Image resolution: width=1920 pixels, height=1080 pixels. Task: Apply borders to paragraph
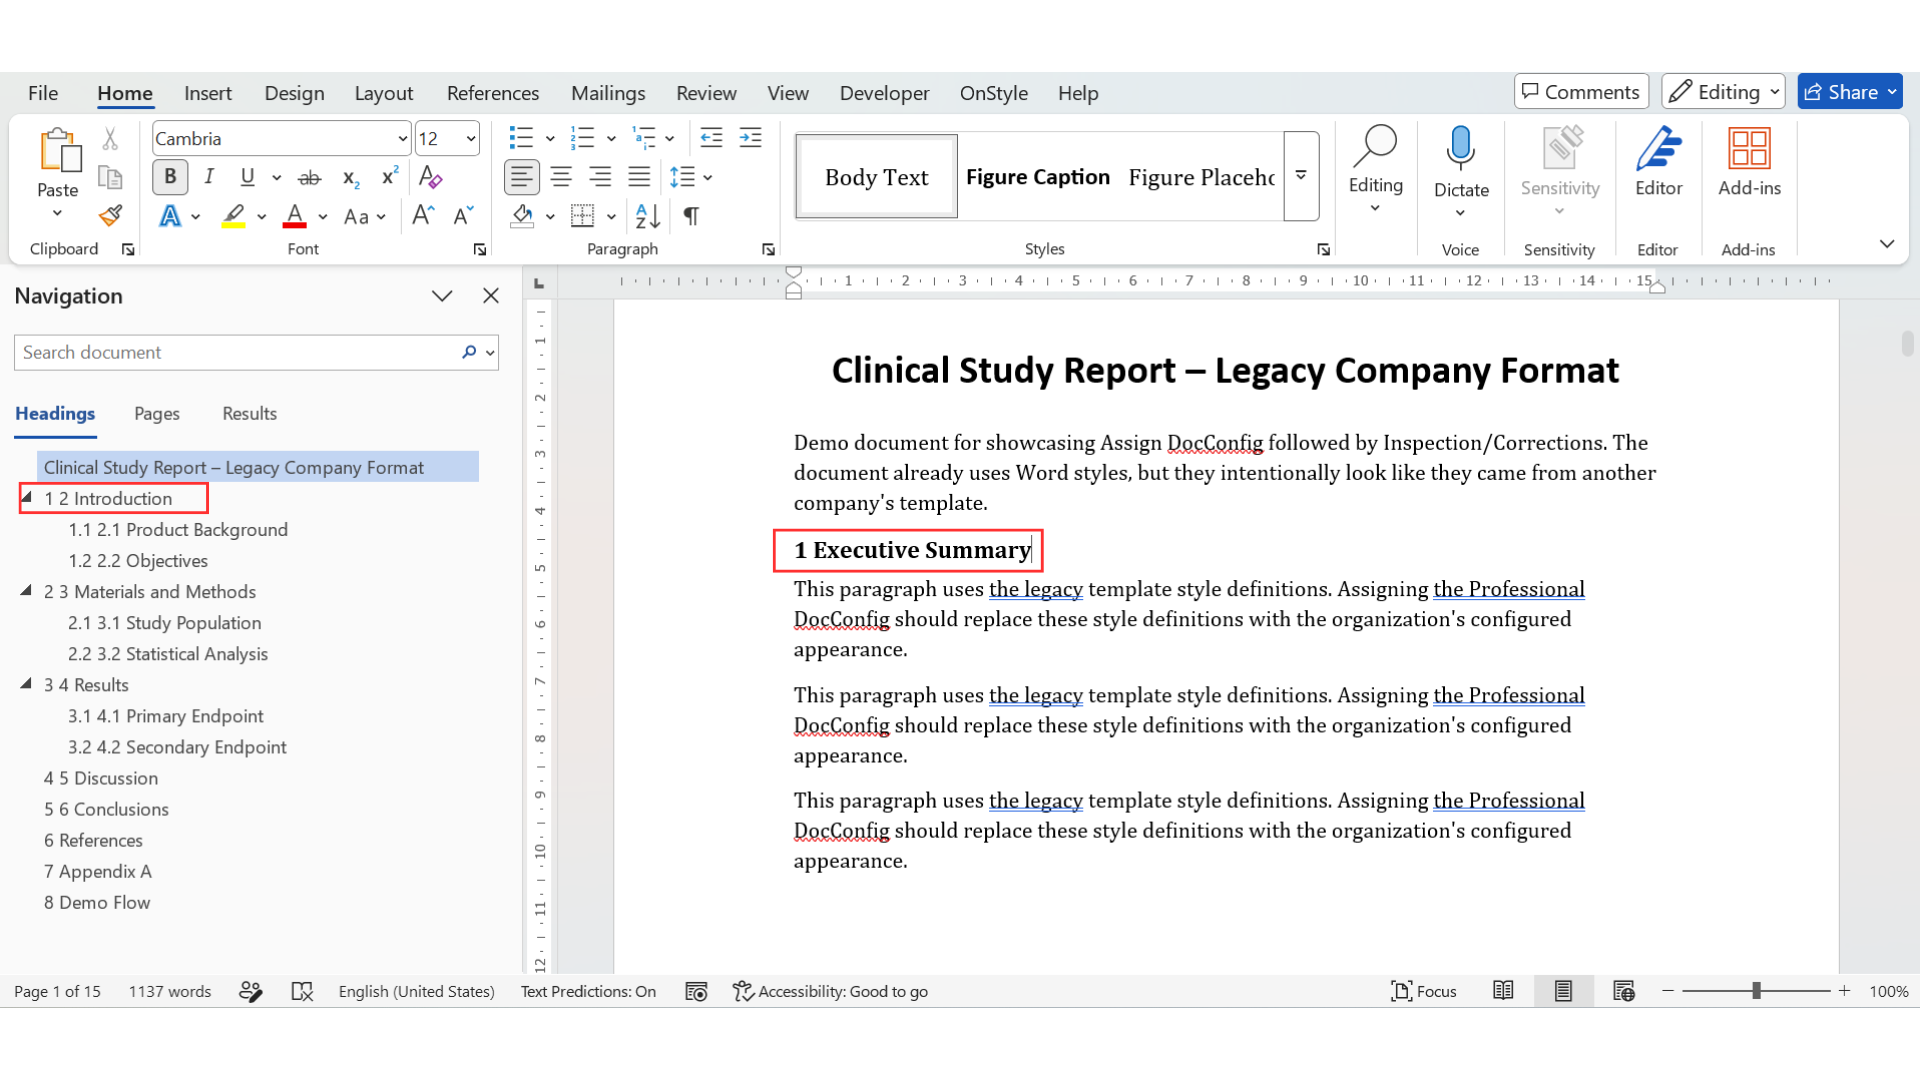click(582, 216)
